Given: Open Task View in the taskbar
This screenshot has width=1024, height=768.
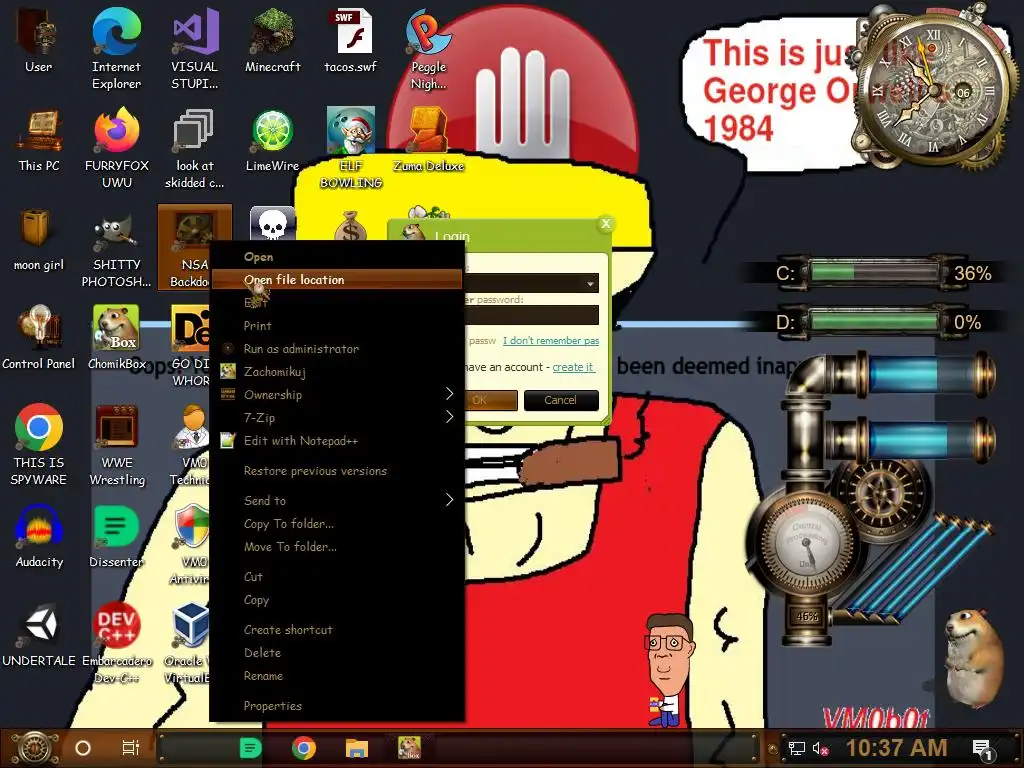Looking at the screenshot, I should click(131, 748).
